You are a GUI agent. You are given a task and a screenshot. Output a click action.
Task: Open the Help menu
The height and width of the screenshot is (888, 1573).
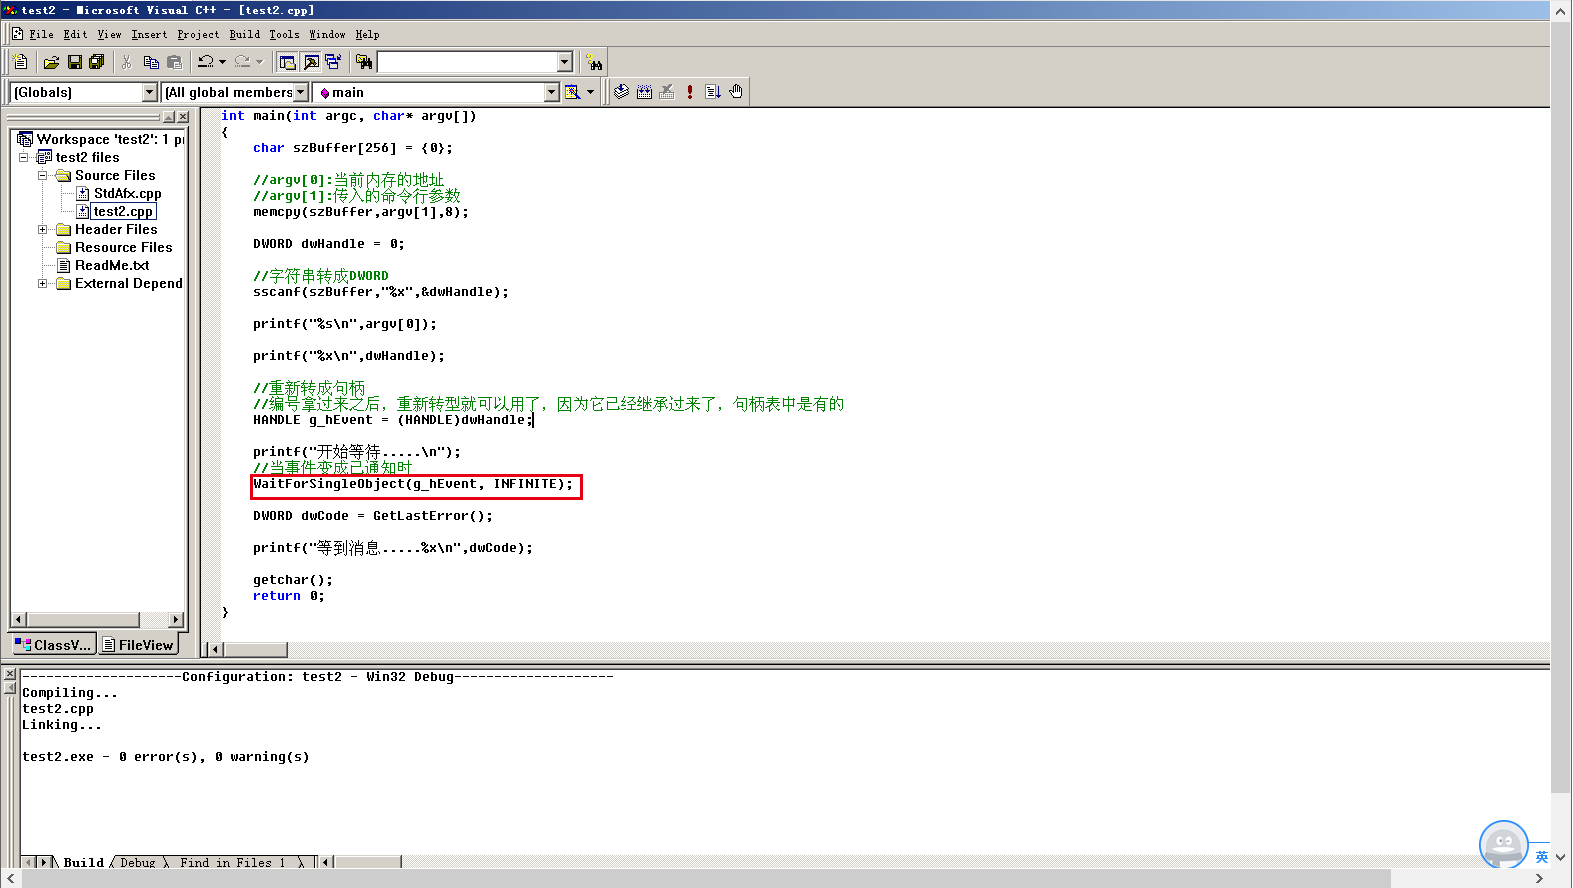[x=367, y=34]
